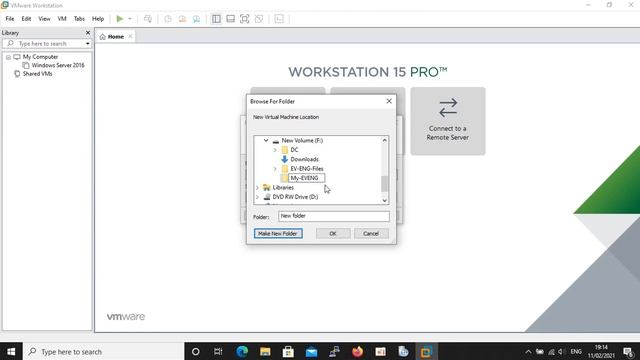Viewport: 640px width, 360px height.
Task: Click OK in Browse For Folder
Action: pyautogui.click(x=333, y=233)
